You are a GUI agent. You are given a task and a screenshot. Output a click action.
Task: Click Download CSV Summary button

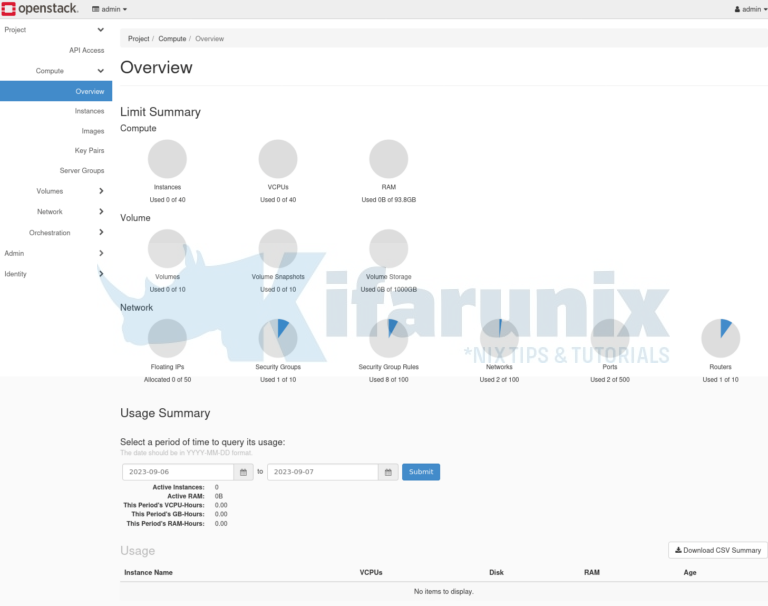click(x=718, y=550)
